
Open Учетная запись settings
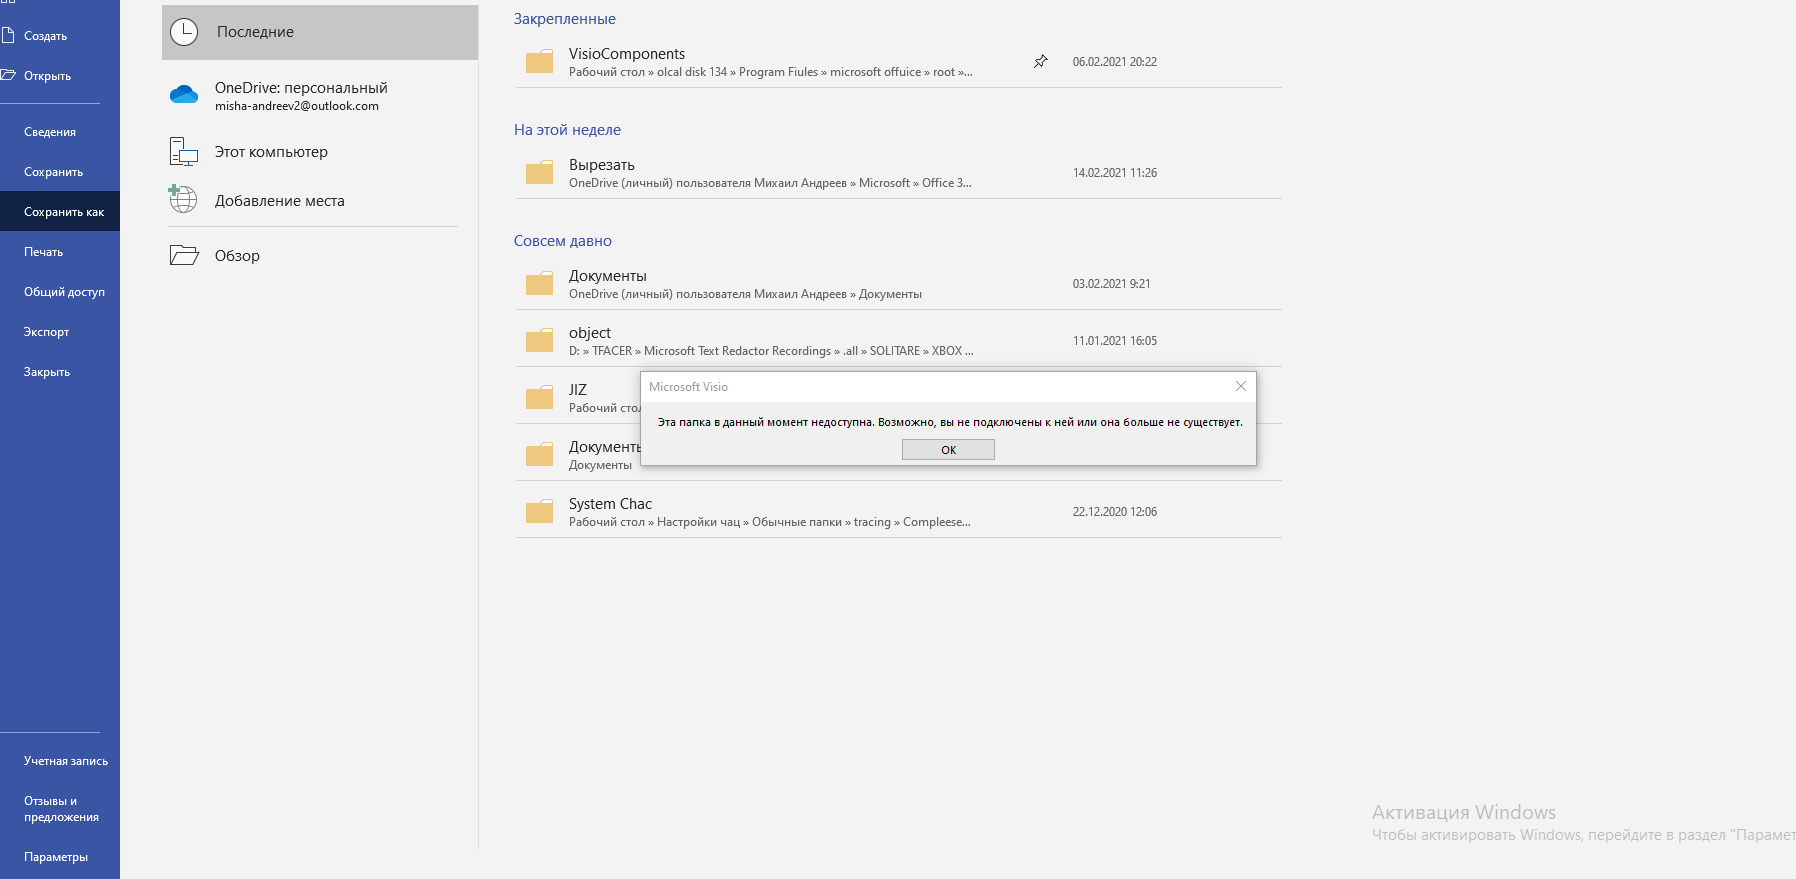coord(60,761)
